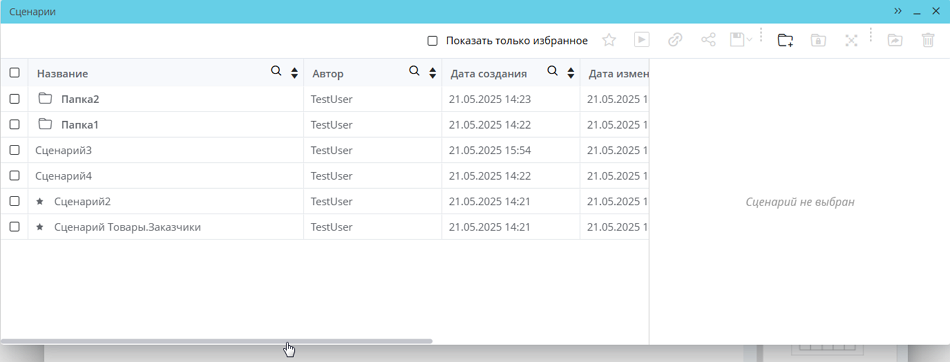
Task: Open folder Папка2
Action: pos(80,99)
